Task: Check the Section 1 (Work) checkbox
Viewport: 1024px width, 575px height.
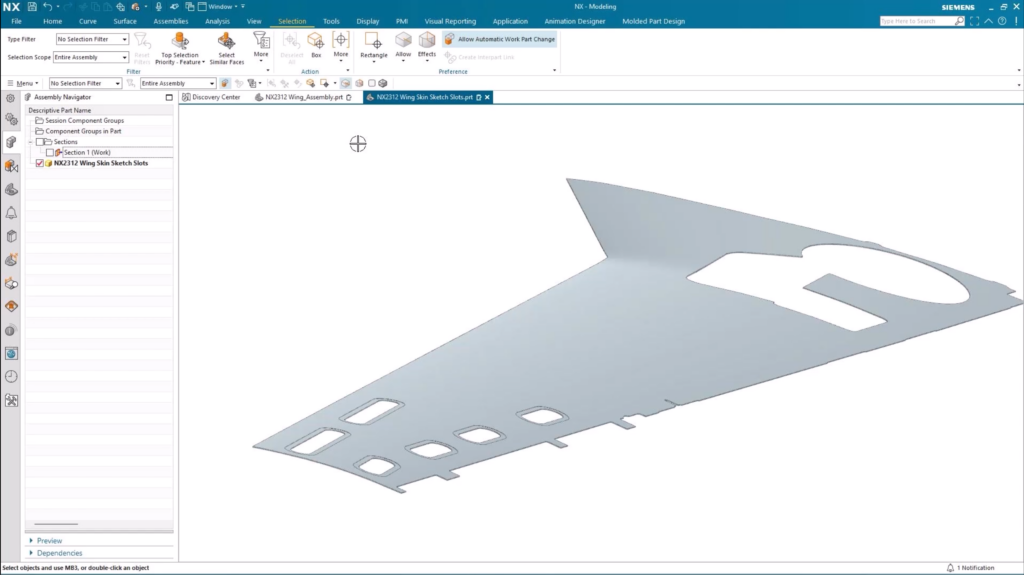Action: click(x=50, y=152)
